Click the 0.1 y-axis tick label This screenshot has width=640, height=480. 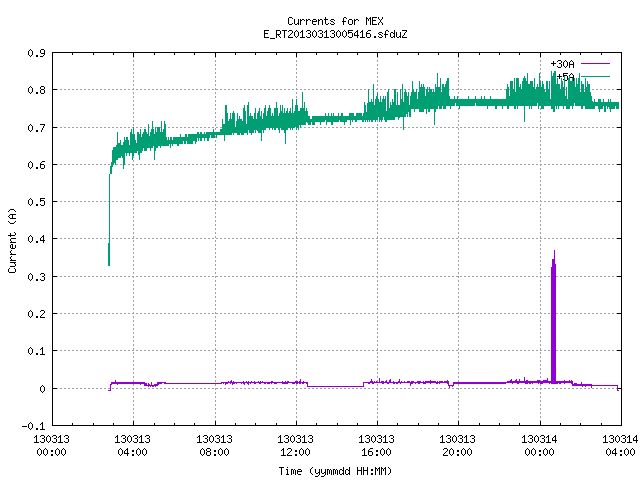[36, 351]
